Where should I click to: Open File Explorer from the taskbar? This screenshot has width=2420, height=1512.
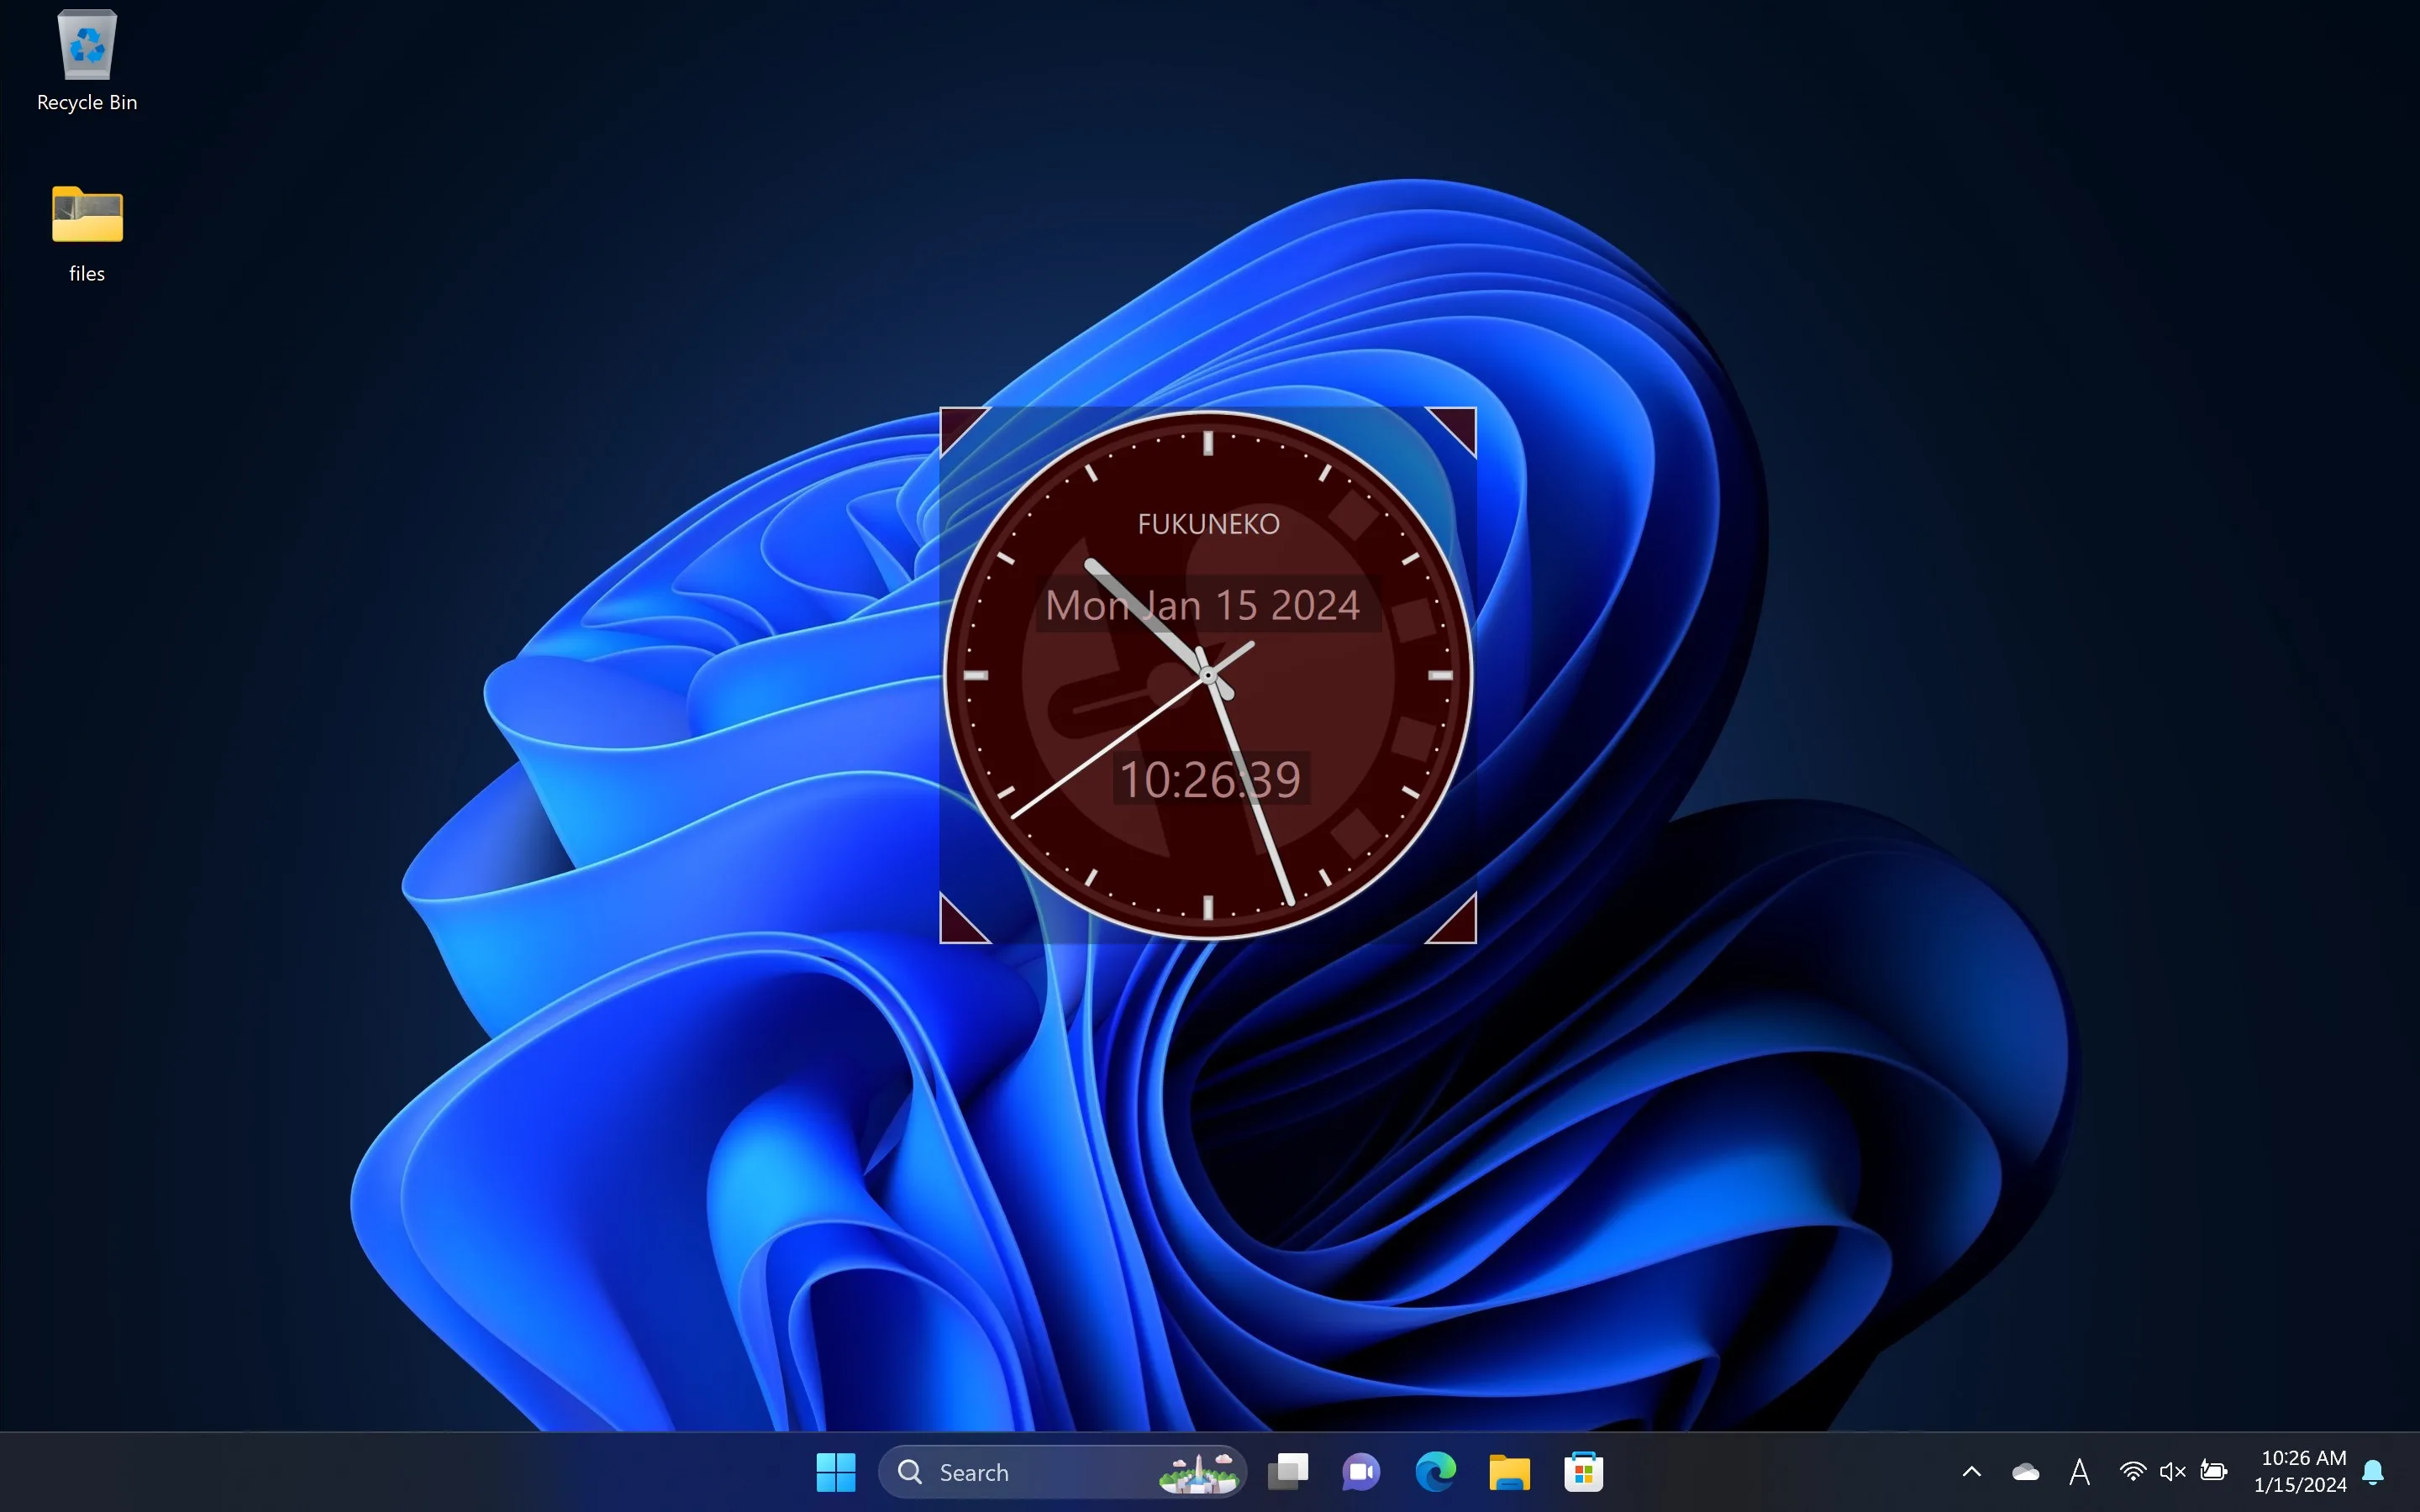(1509, 1472)
